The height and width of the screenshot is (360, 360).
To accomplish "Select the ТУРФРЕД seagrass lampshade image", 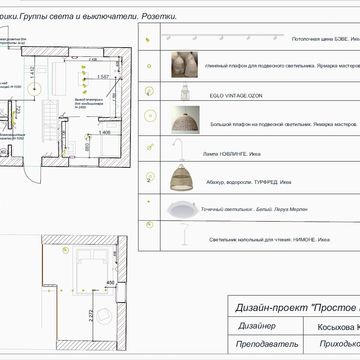I will click(181, 177).
